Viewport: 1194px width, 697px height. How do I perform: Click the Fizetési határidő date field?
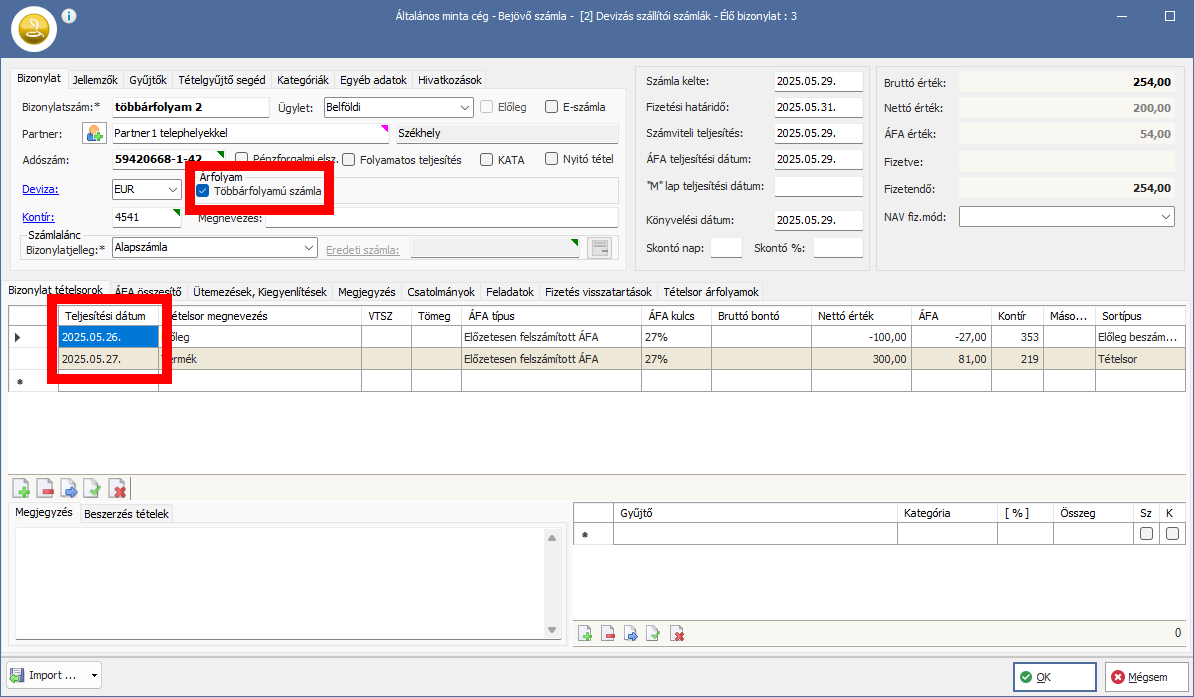tap(819, 107)
